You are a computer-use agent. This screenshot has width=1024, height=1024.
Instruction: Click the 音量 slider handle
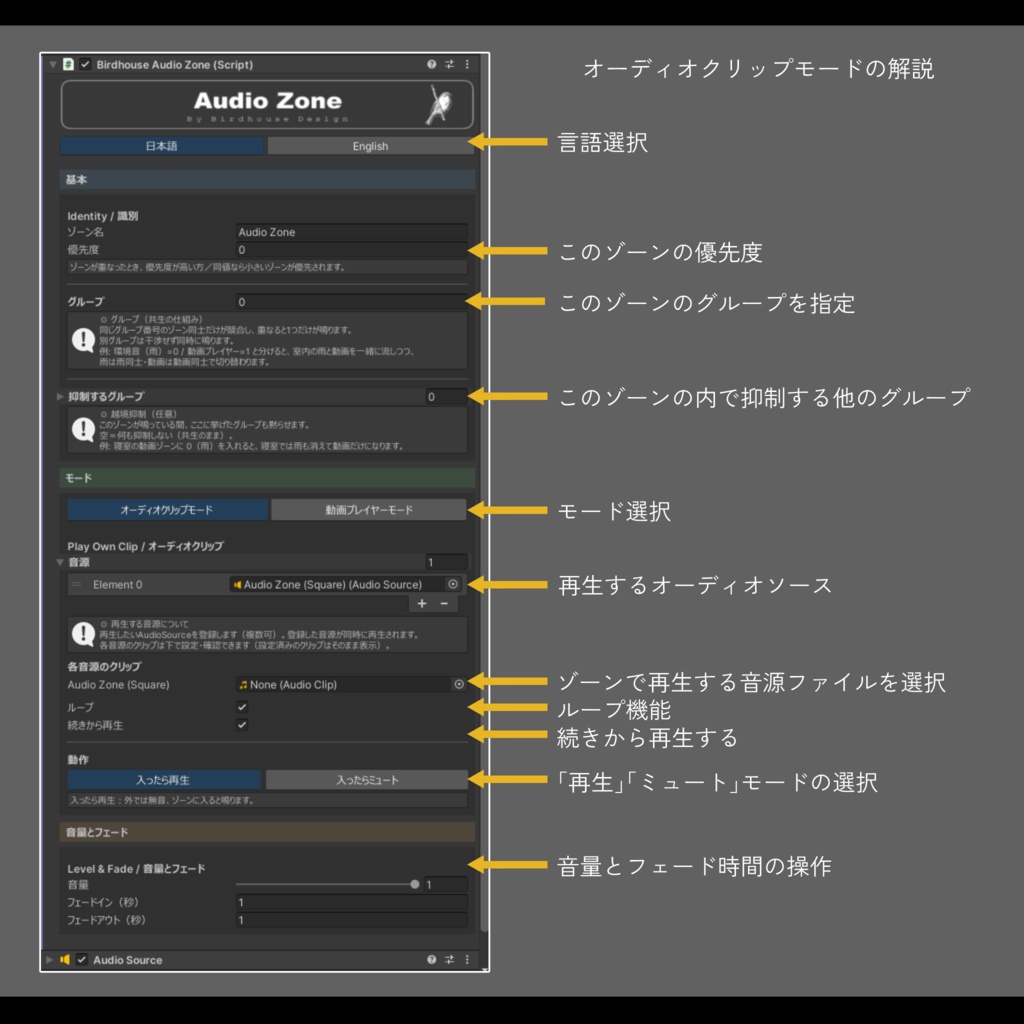[415, 884]
